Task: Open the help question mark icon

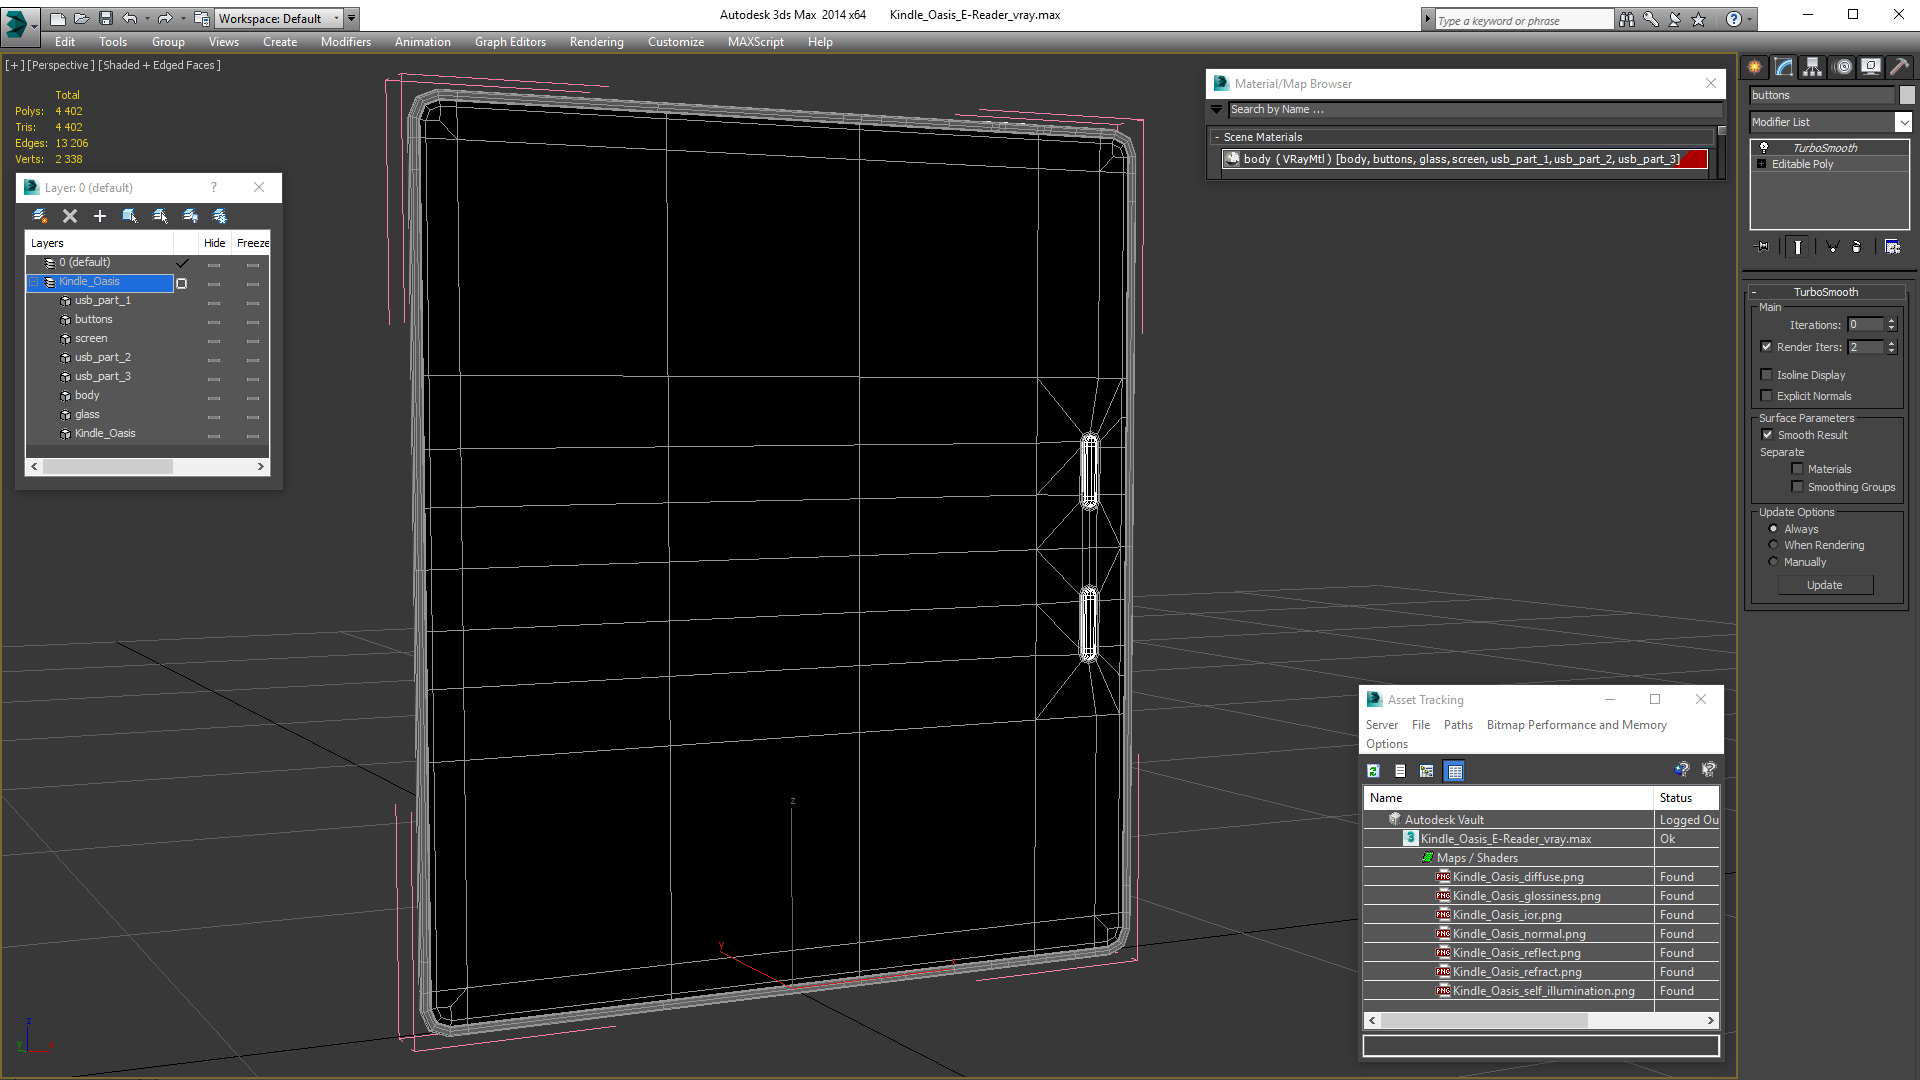Action: [x=1734, y=19]
